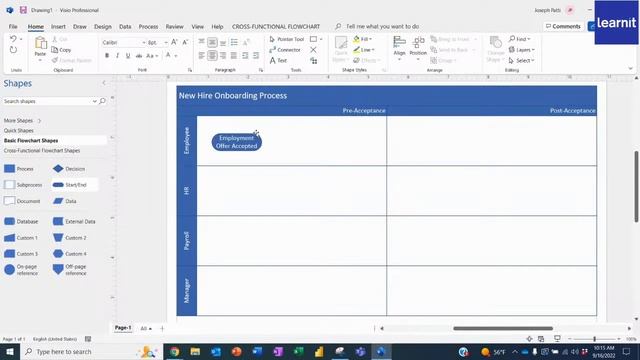Viewport: 640px width, 360px height.
Task: Click the Connection Point X tool
Action: [x=313, y=50]
